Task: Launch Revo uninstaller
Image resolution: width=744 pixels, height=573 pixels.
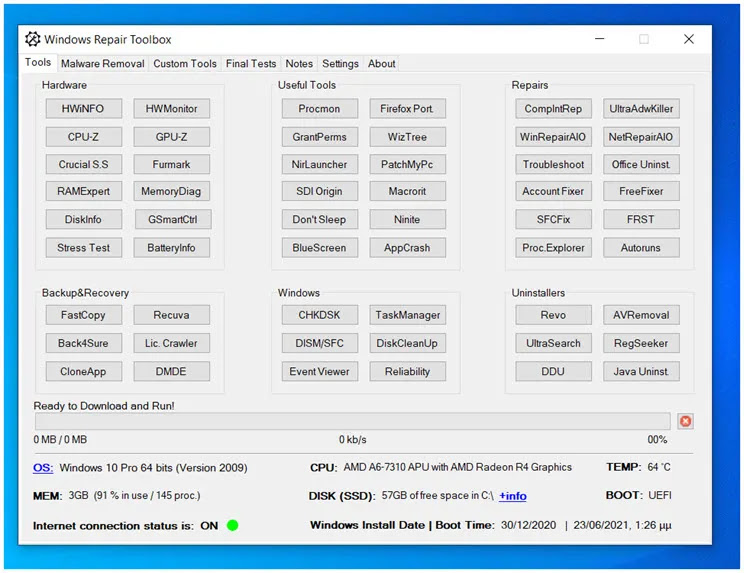Action: (x=553, y=315)
